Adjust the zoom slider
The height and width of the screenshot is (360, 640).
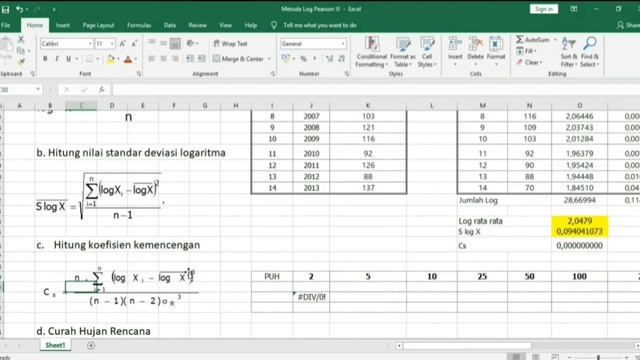pyautogui.click(x=598, y=357)
